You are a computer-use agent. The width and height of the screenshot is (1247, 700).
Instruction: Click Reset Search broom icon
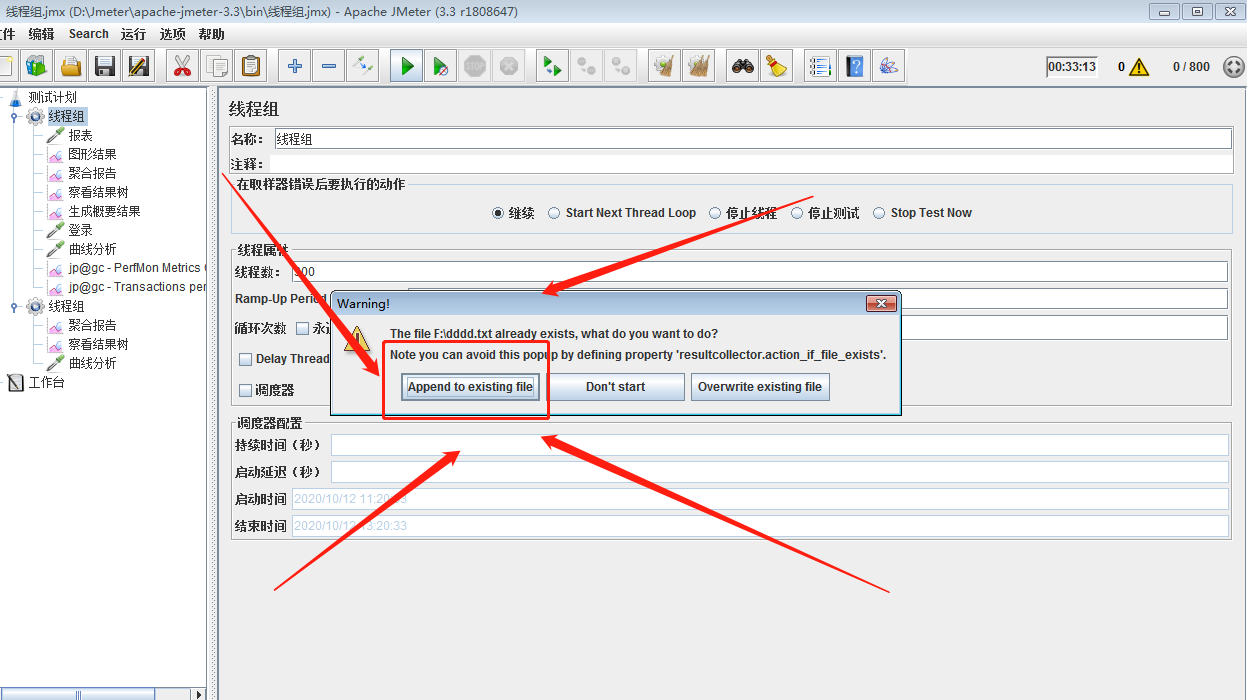(776, 67)
